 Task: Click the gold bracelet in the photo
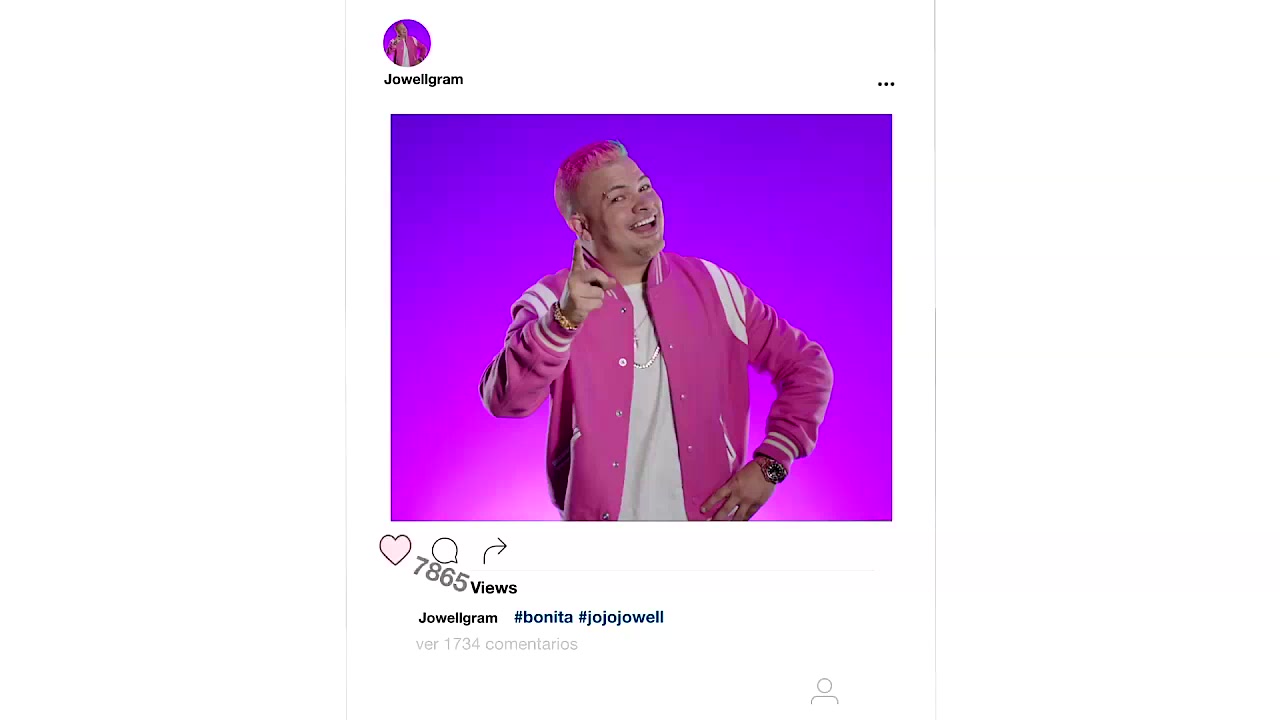(x=565, y=319)
